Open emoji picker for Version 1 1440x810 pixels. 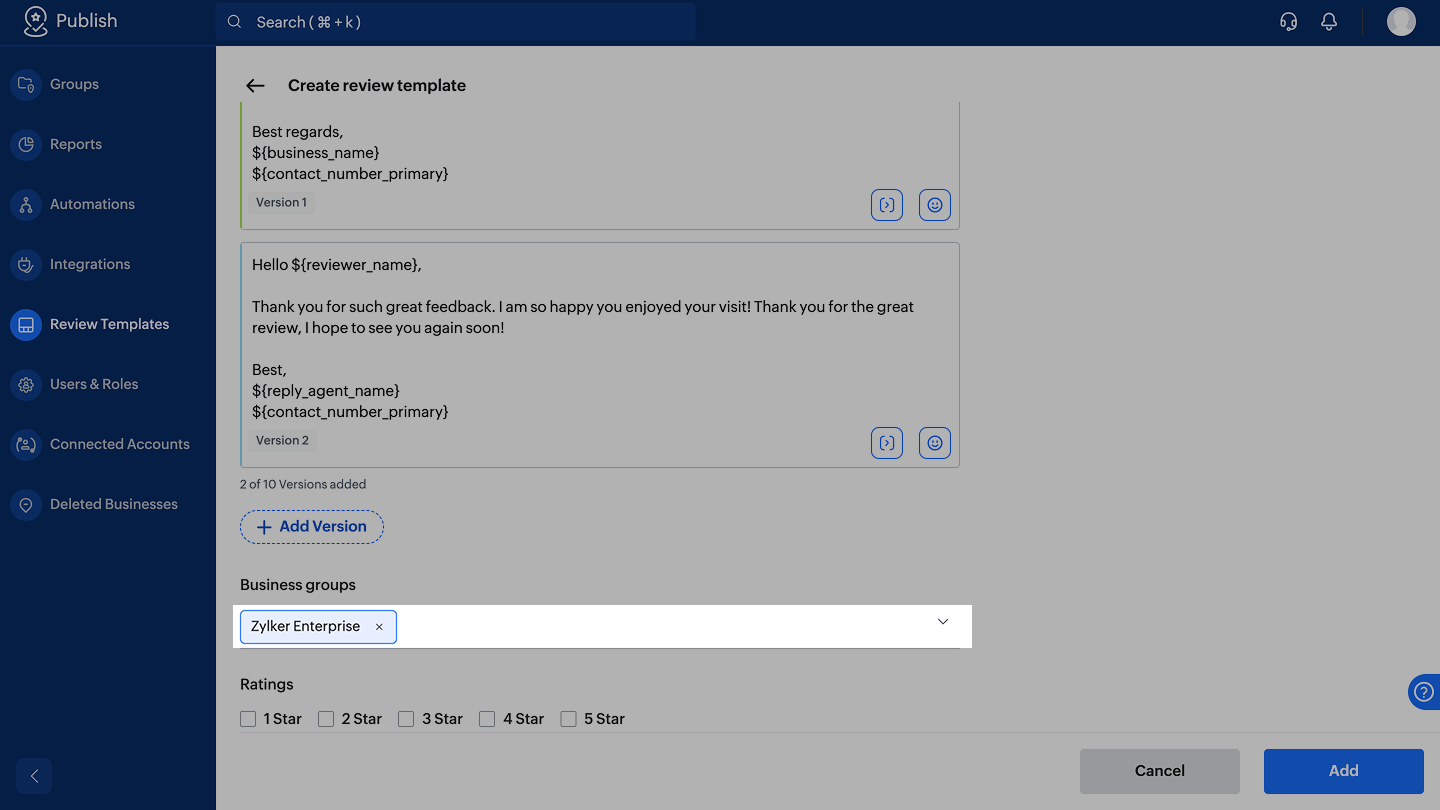[x=935, y=205]
